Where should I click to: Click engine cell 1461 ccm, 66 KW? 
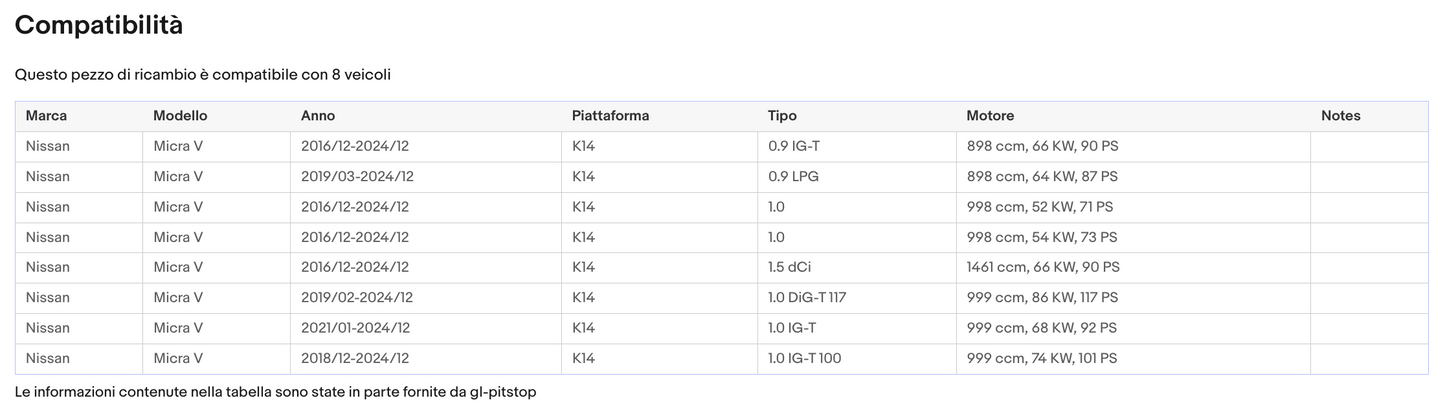(1043, 268)
